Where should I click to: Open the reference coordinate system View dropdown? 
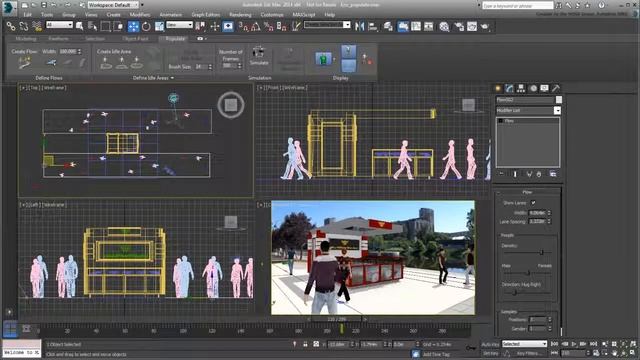(180, 25)
